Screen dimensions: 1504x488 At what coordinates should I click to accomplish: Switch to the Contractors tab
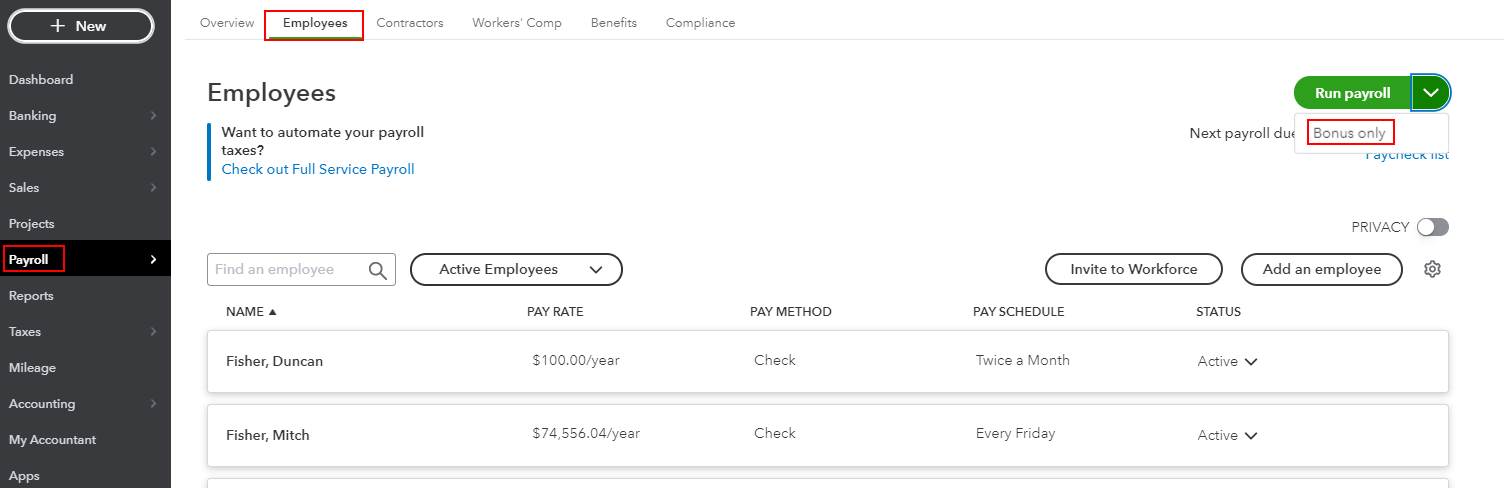click(409, 23)
